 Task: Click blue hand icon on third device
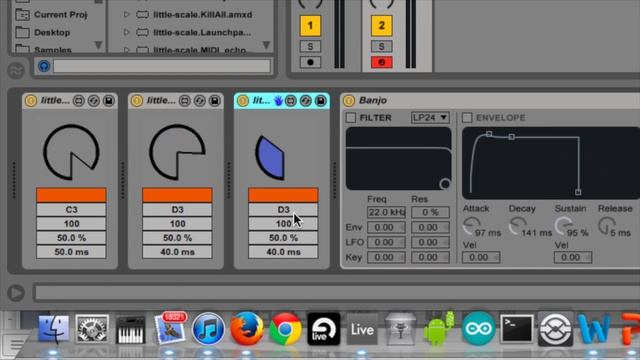coord(278,100)
